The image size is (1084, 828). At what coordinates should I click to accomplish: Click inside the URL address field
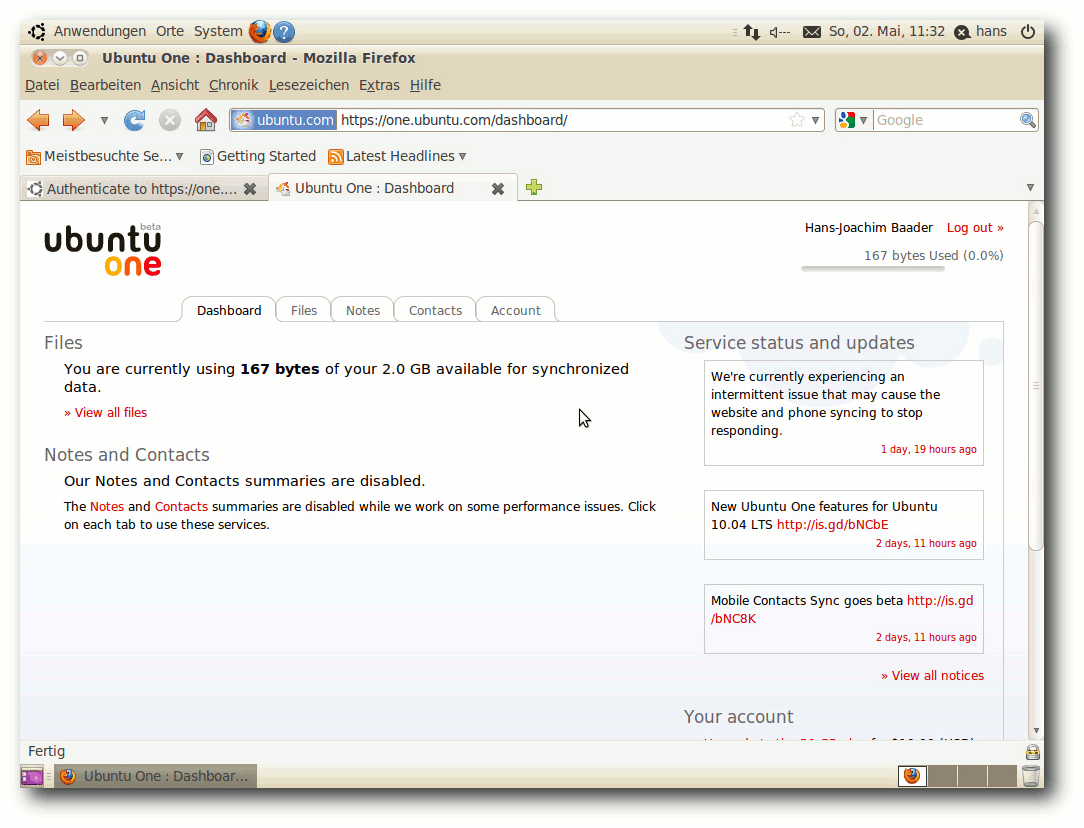tap(560, 120)
